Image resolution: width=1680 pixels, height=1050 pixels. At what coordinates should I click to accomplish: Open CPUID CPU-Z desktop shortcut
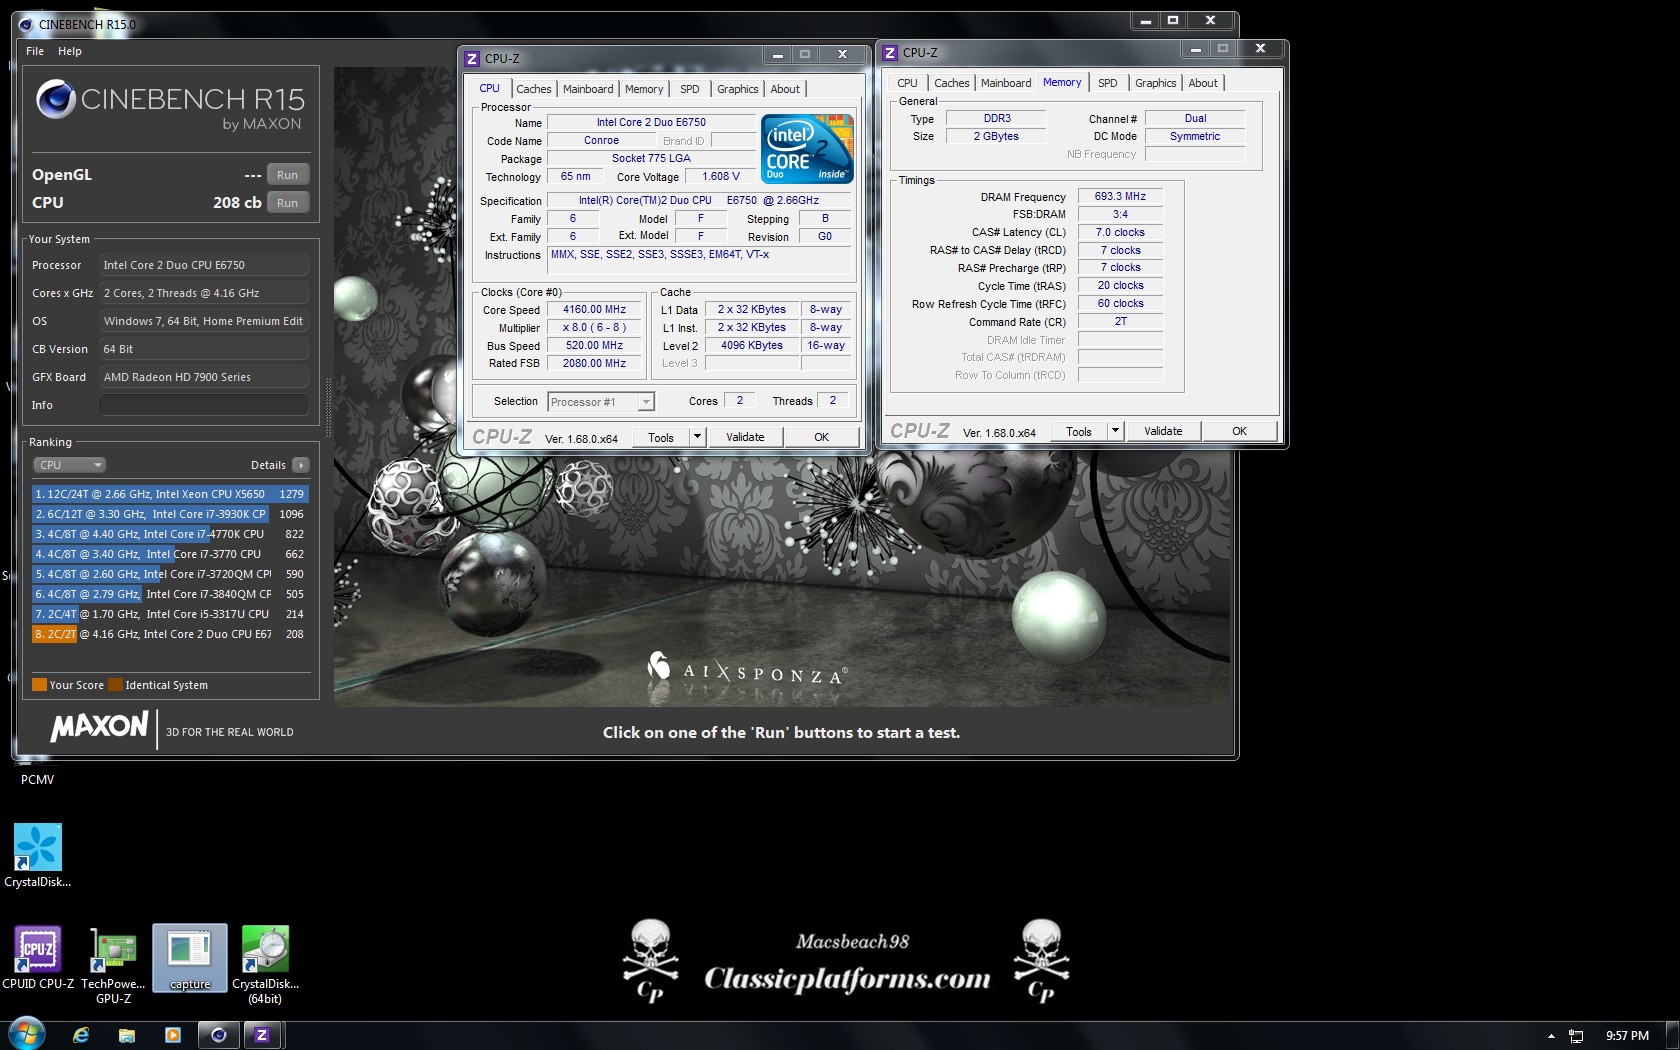click(x=38, y=957)
